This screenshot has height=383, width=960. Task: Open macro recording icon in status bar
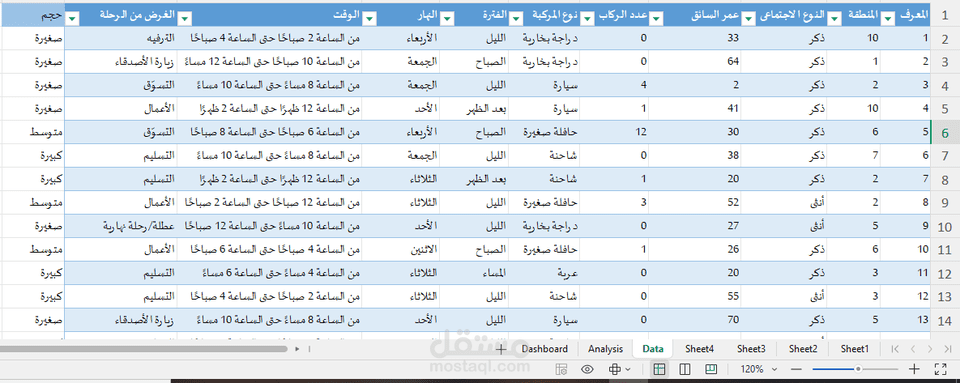click(x=561, y=369)
